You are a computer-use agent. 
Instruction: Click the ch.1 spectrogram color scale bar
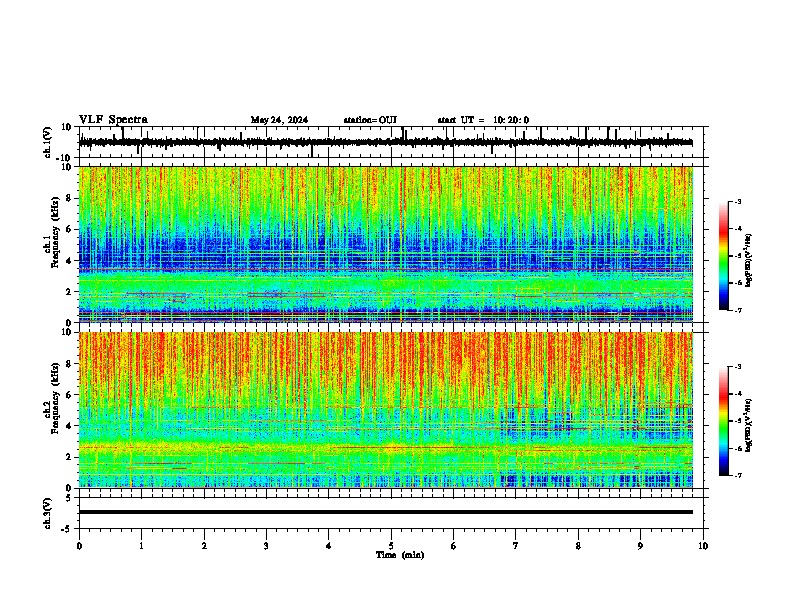723,256
